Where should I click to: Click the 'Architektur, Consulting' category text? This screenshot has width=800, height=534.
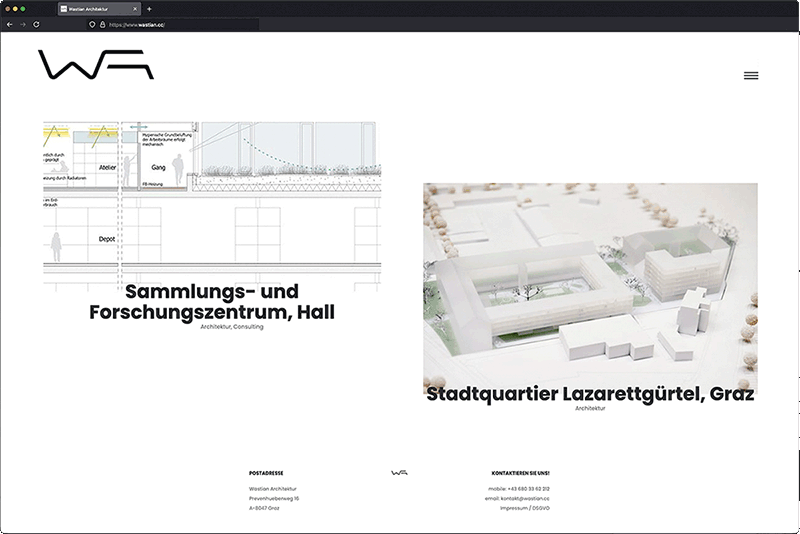pos(232,327)
